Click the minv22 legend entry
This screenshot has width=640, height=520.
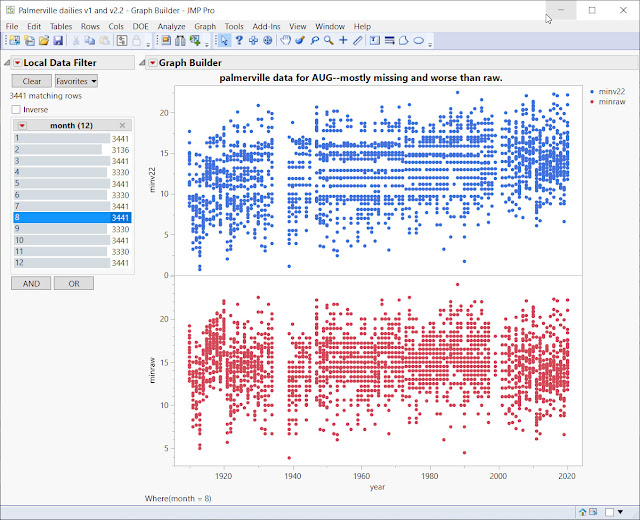[x=608, y=91]
